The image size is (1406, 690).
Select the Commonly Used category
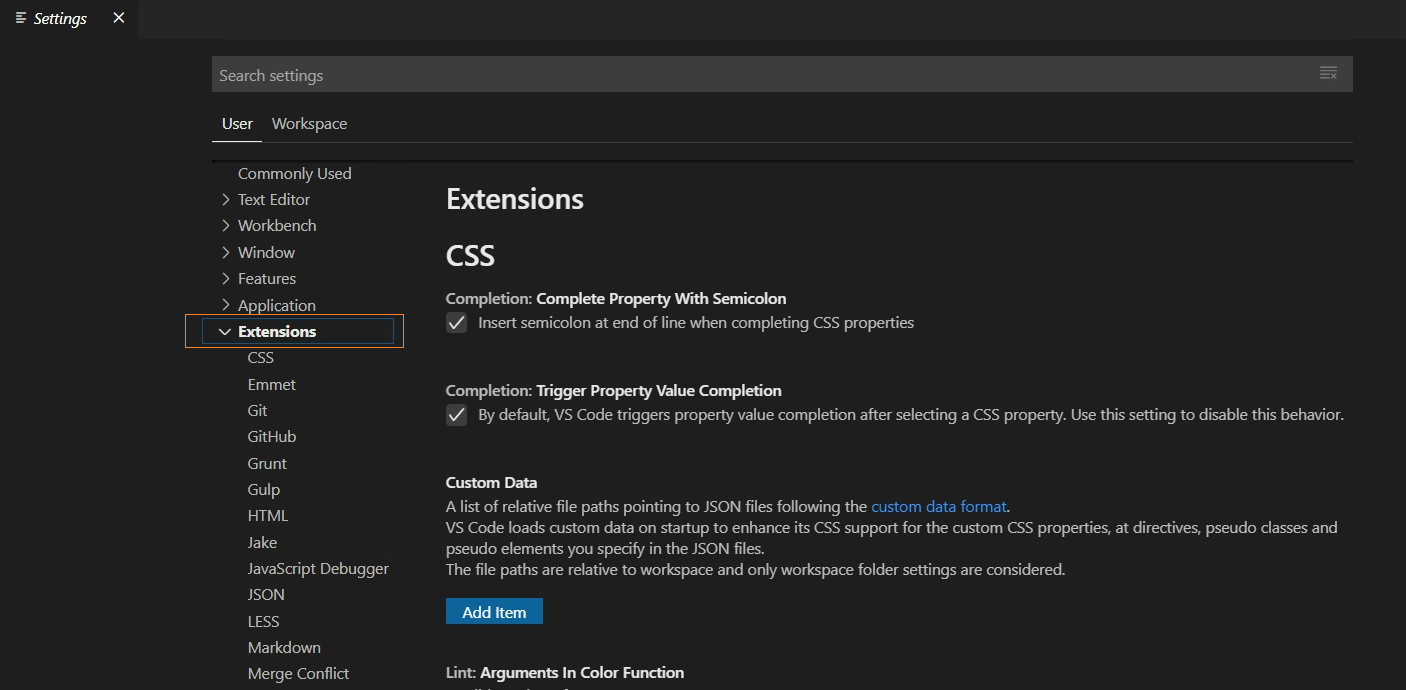pyautogui.click(x=294, y=174)
